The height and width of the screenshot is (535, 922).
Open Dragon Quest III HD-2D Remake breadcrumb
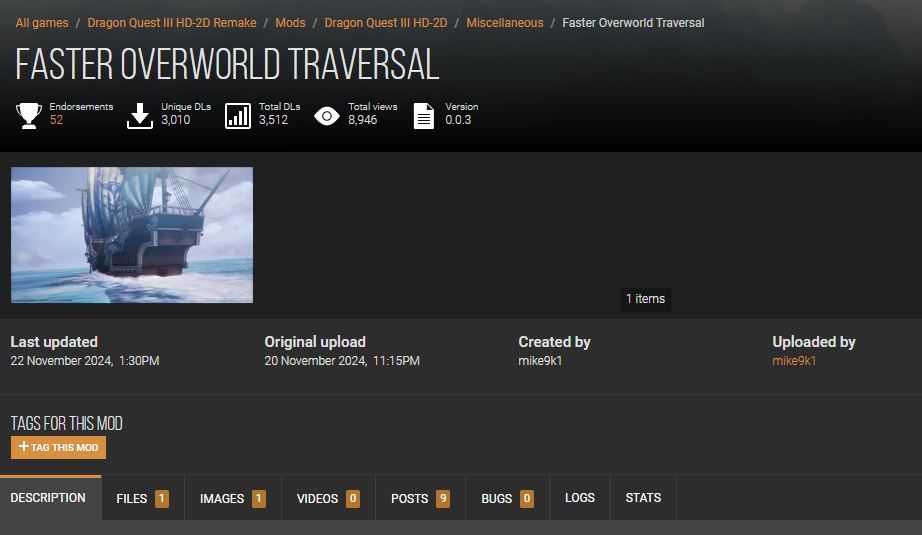click(x=172, y=23)
